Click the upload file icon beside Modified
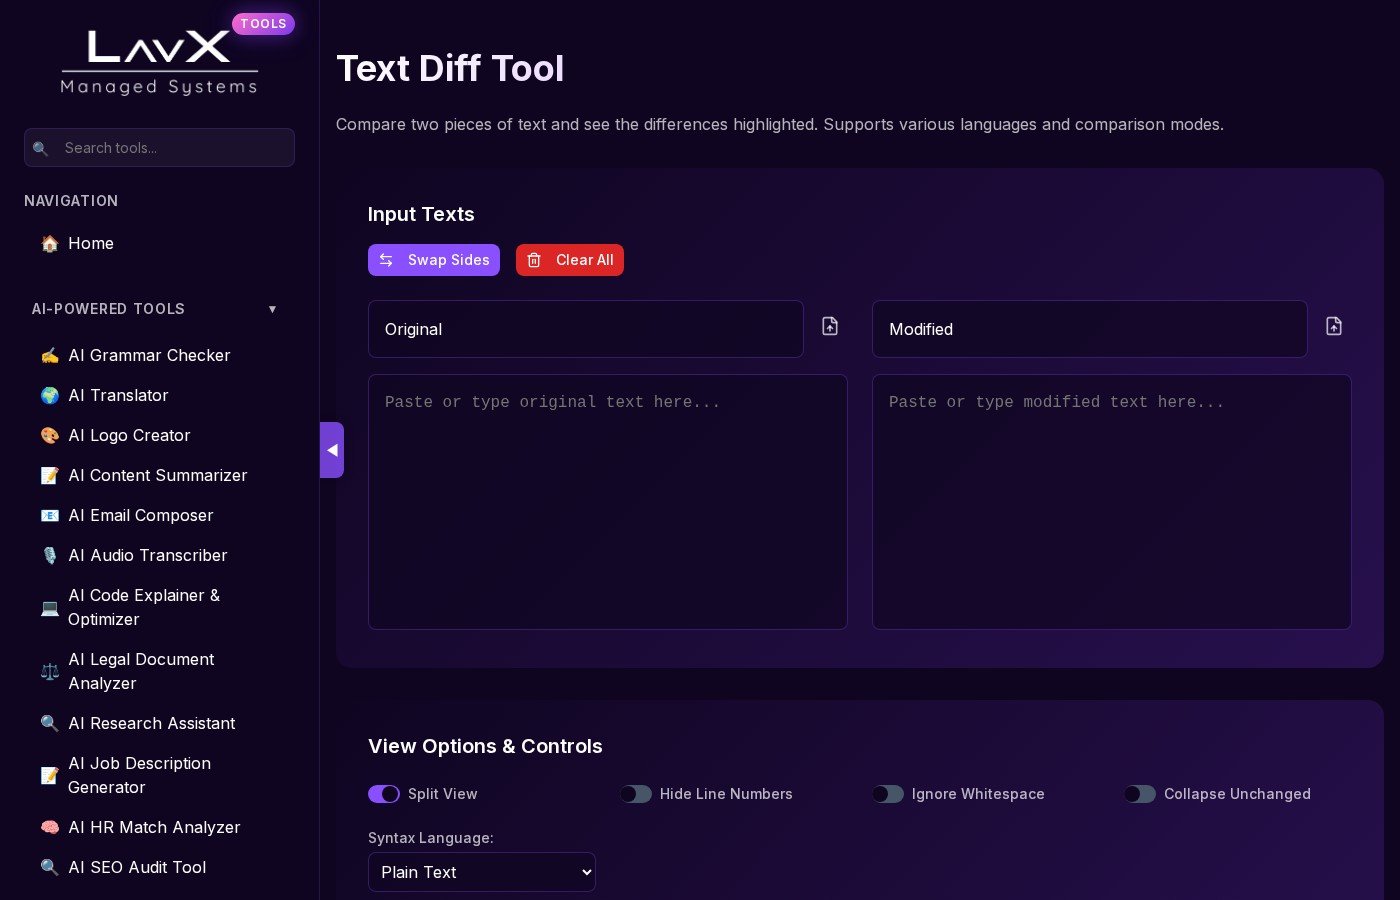The width and height of the screenshot is (1400, 900). [1334, 327]
